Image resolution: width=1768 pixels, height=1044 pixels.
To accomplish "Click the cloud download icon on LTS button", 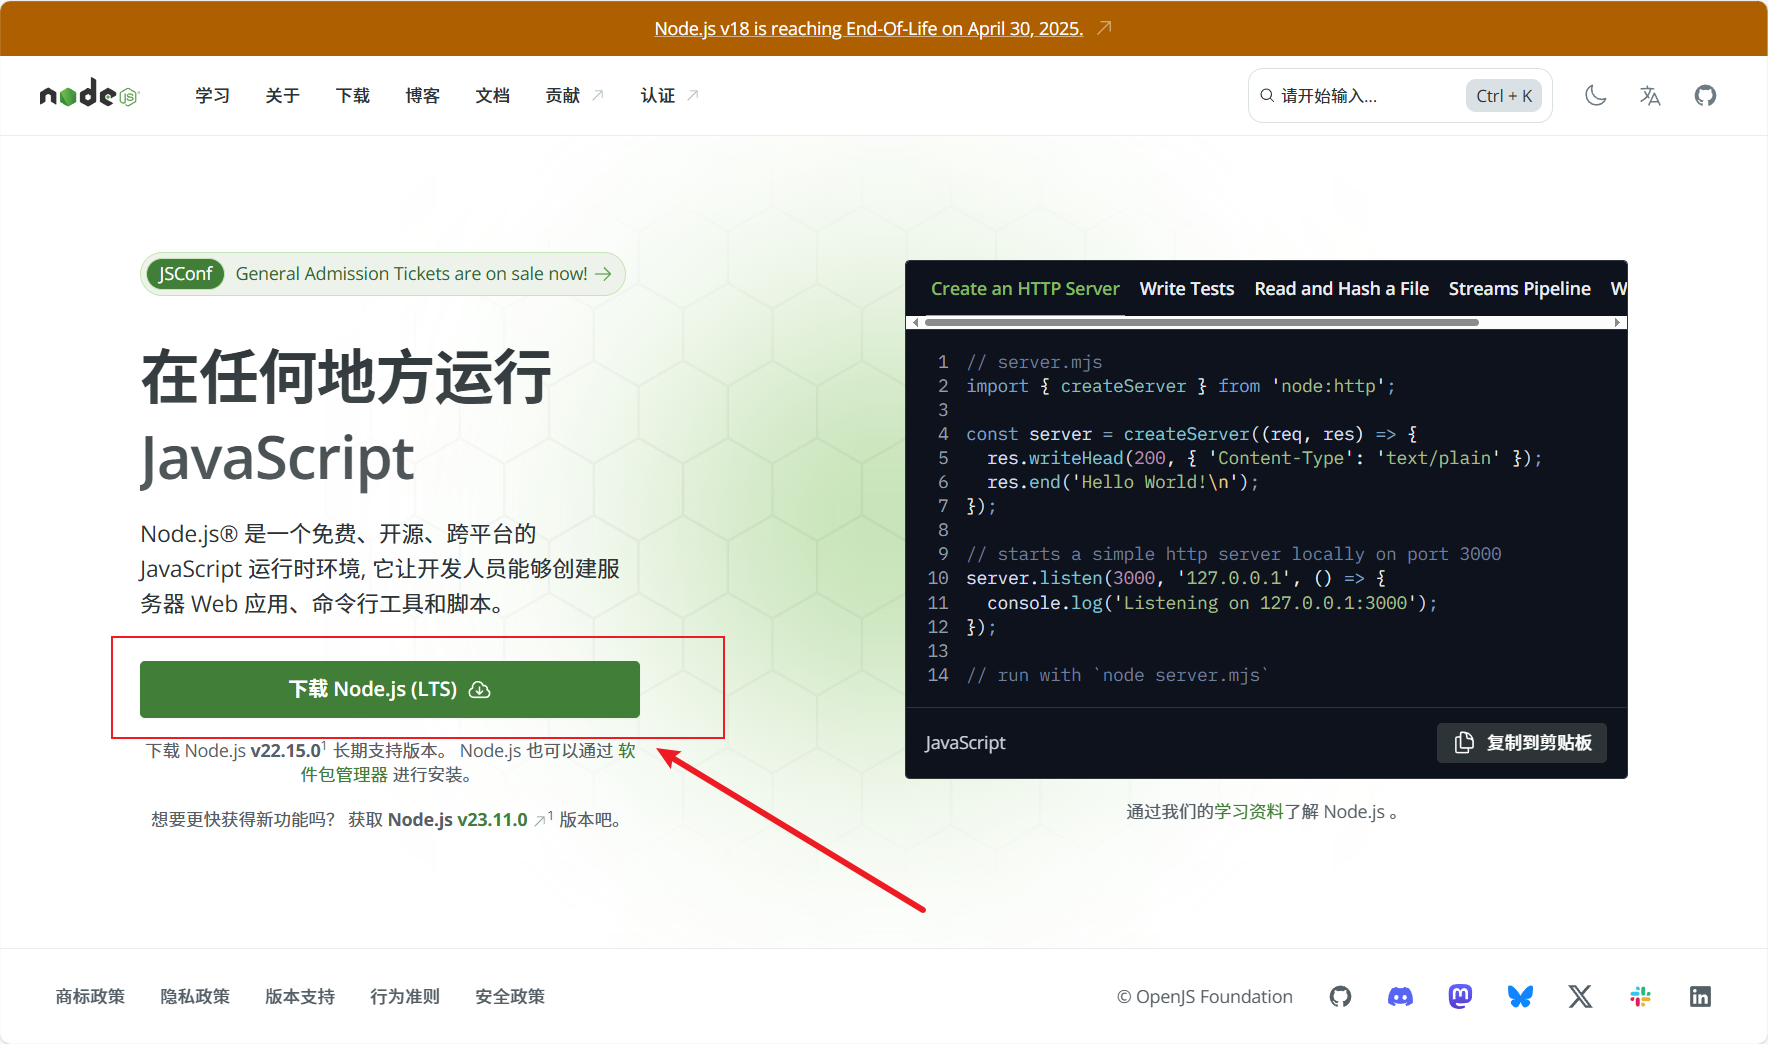I will (480, 689).
